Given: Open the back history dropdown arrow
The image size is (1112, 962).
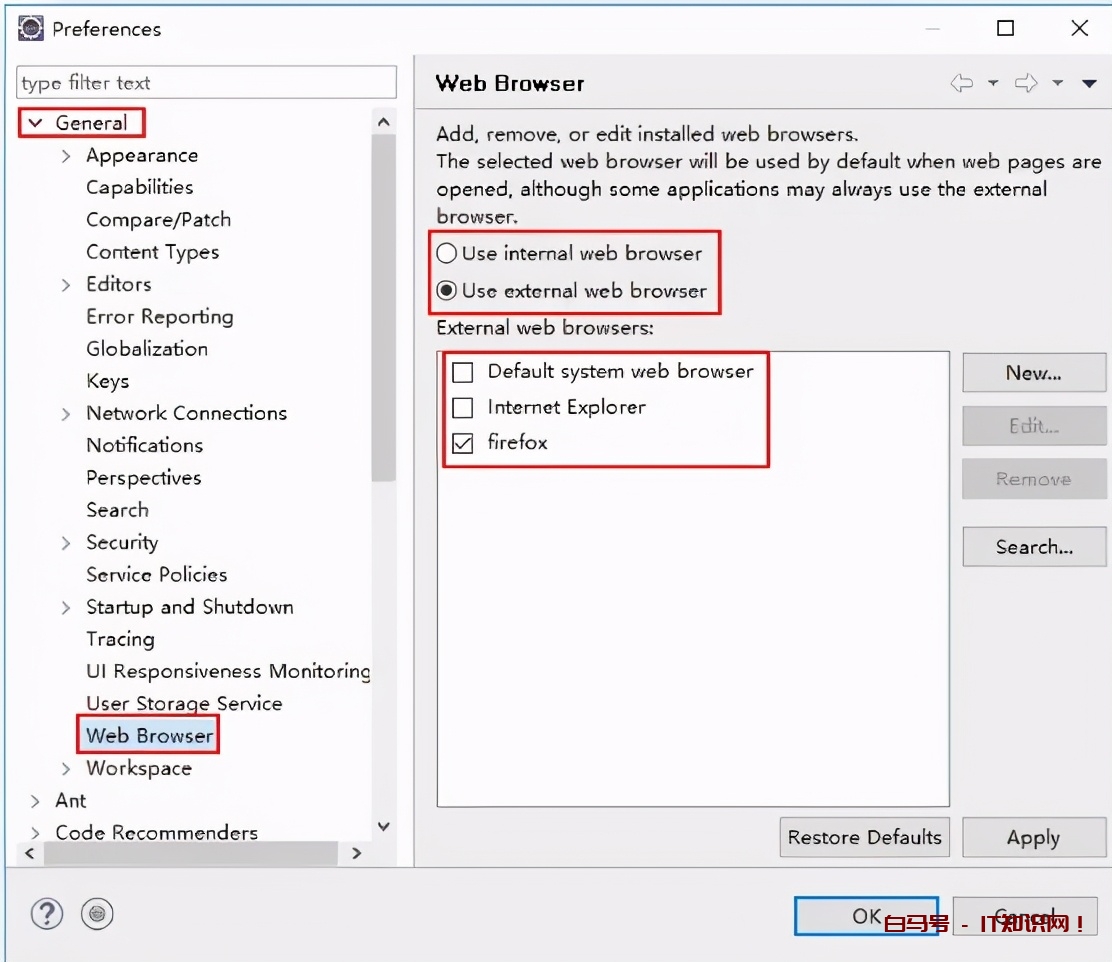Looking at the screenshot, I should tap(993, 84).
